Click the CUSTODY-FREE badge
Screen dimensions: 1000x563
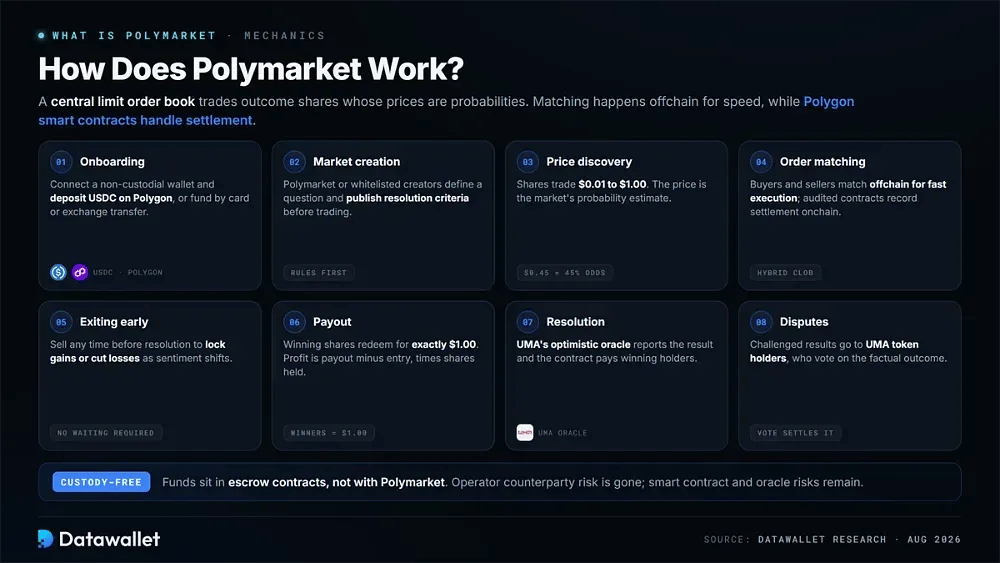coord(101,482)
